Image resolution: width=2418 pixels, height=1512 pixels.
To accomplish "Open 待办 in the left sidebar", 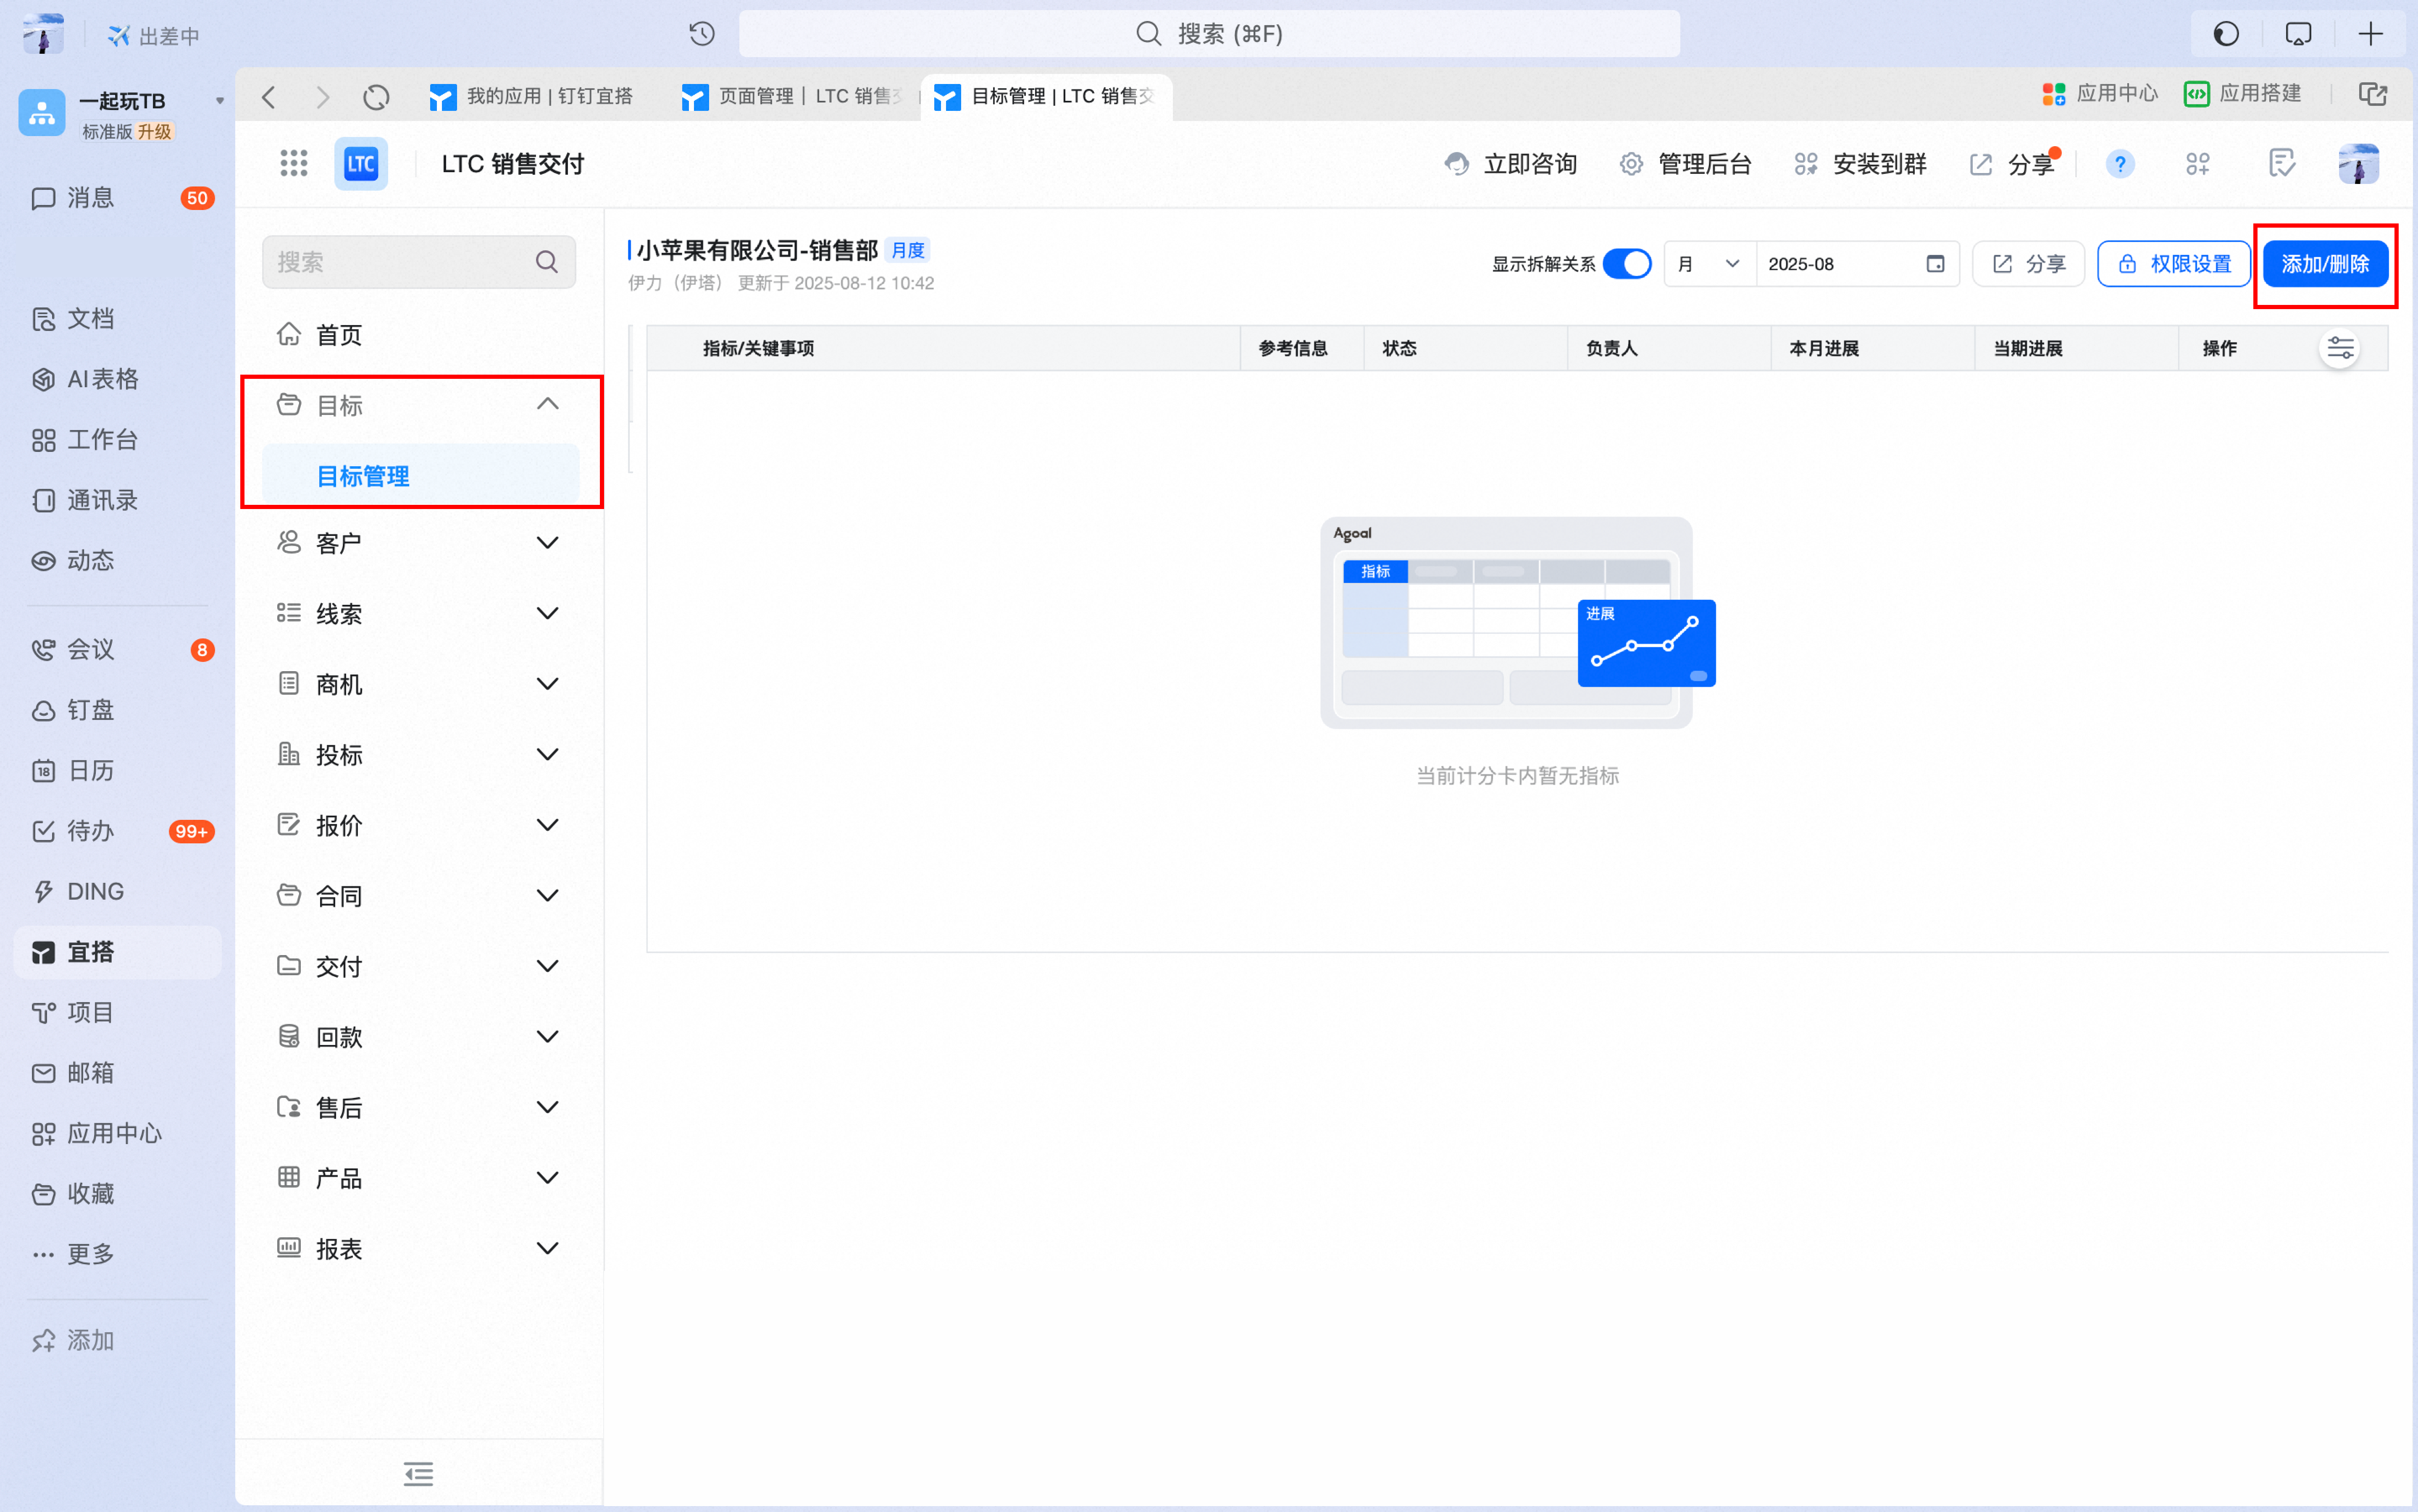I will pyautogui.click(x=118, y=831).
